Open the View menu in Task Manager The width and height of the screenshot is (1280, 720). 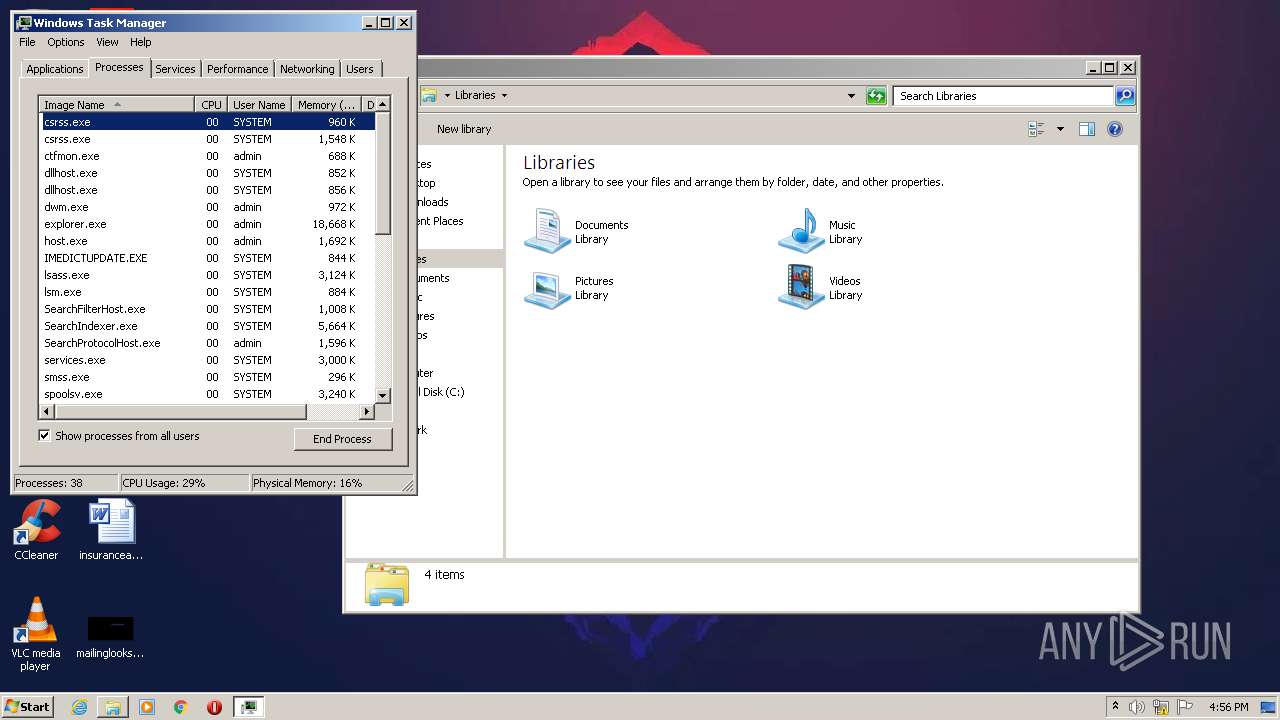point(107,42)
